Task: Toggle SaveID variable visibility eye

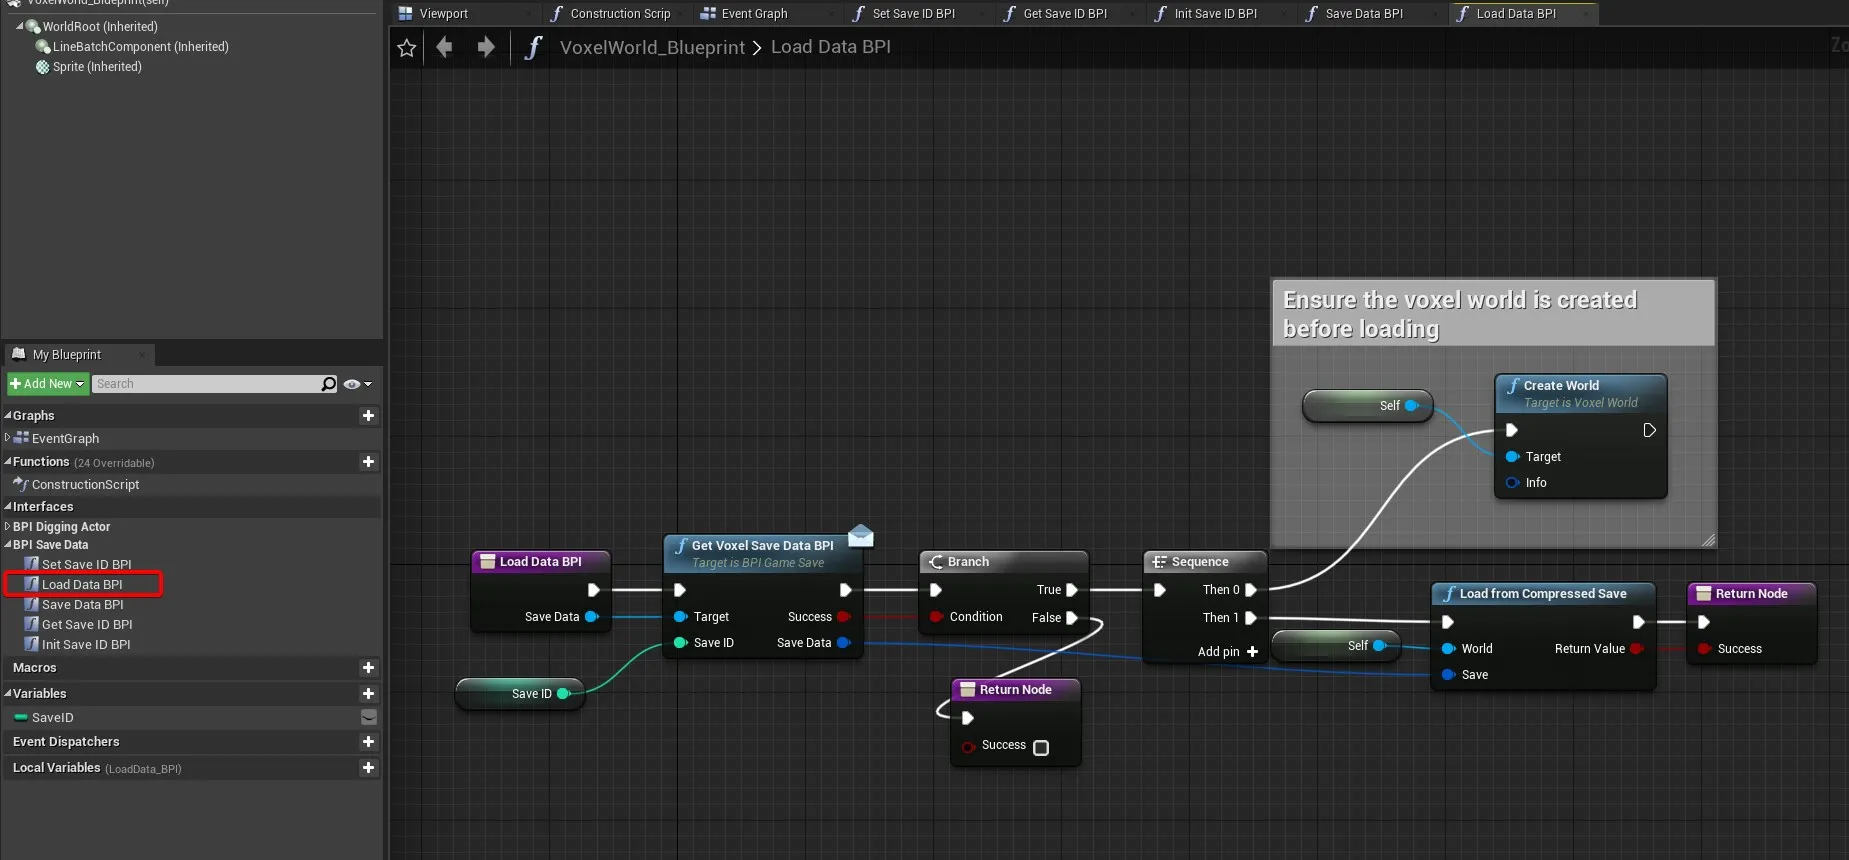Action: coord(368,718)
